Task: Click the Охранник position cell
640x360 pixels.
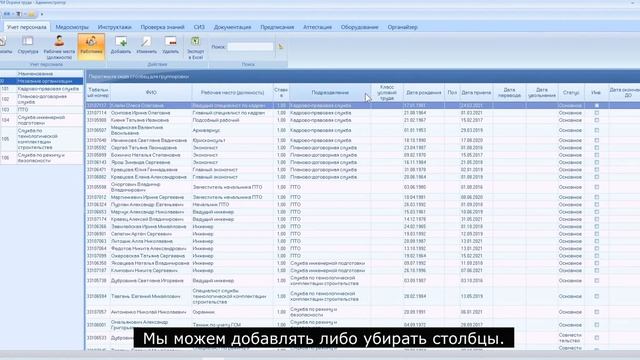Action: [232, 312]
